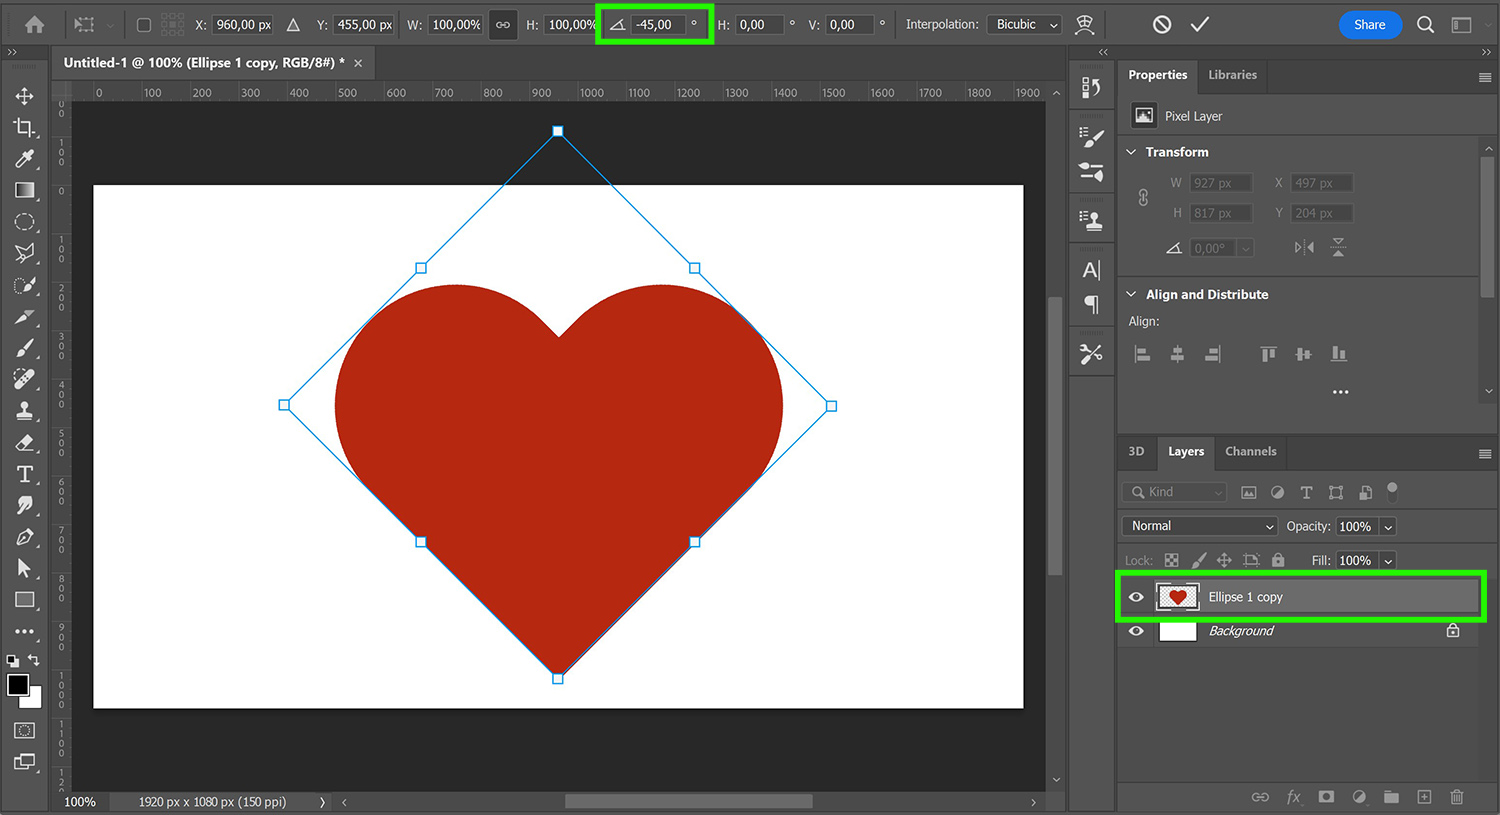
Task: Delete the selected layer with trash icon
Action: coord(1457,797)
